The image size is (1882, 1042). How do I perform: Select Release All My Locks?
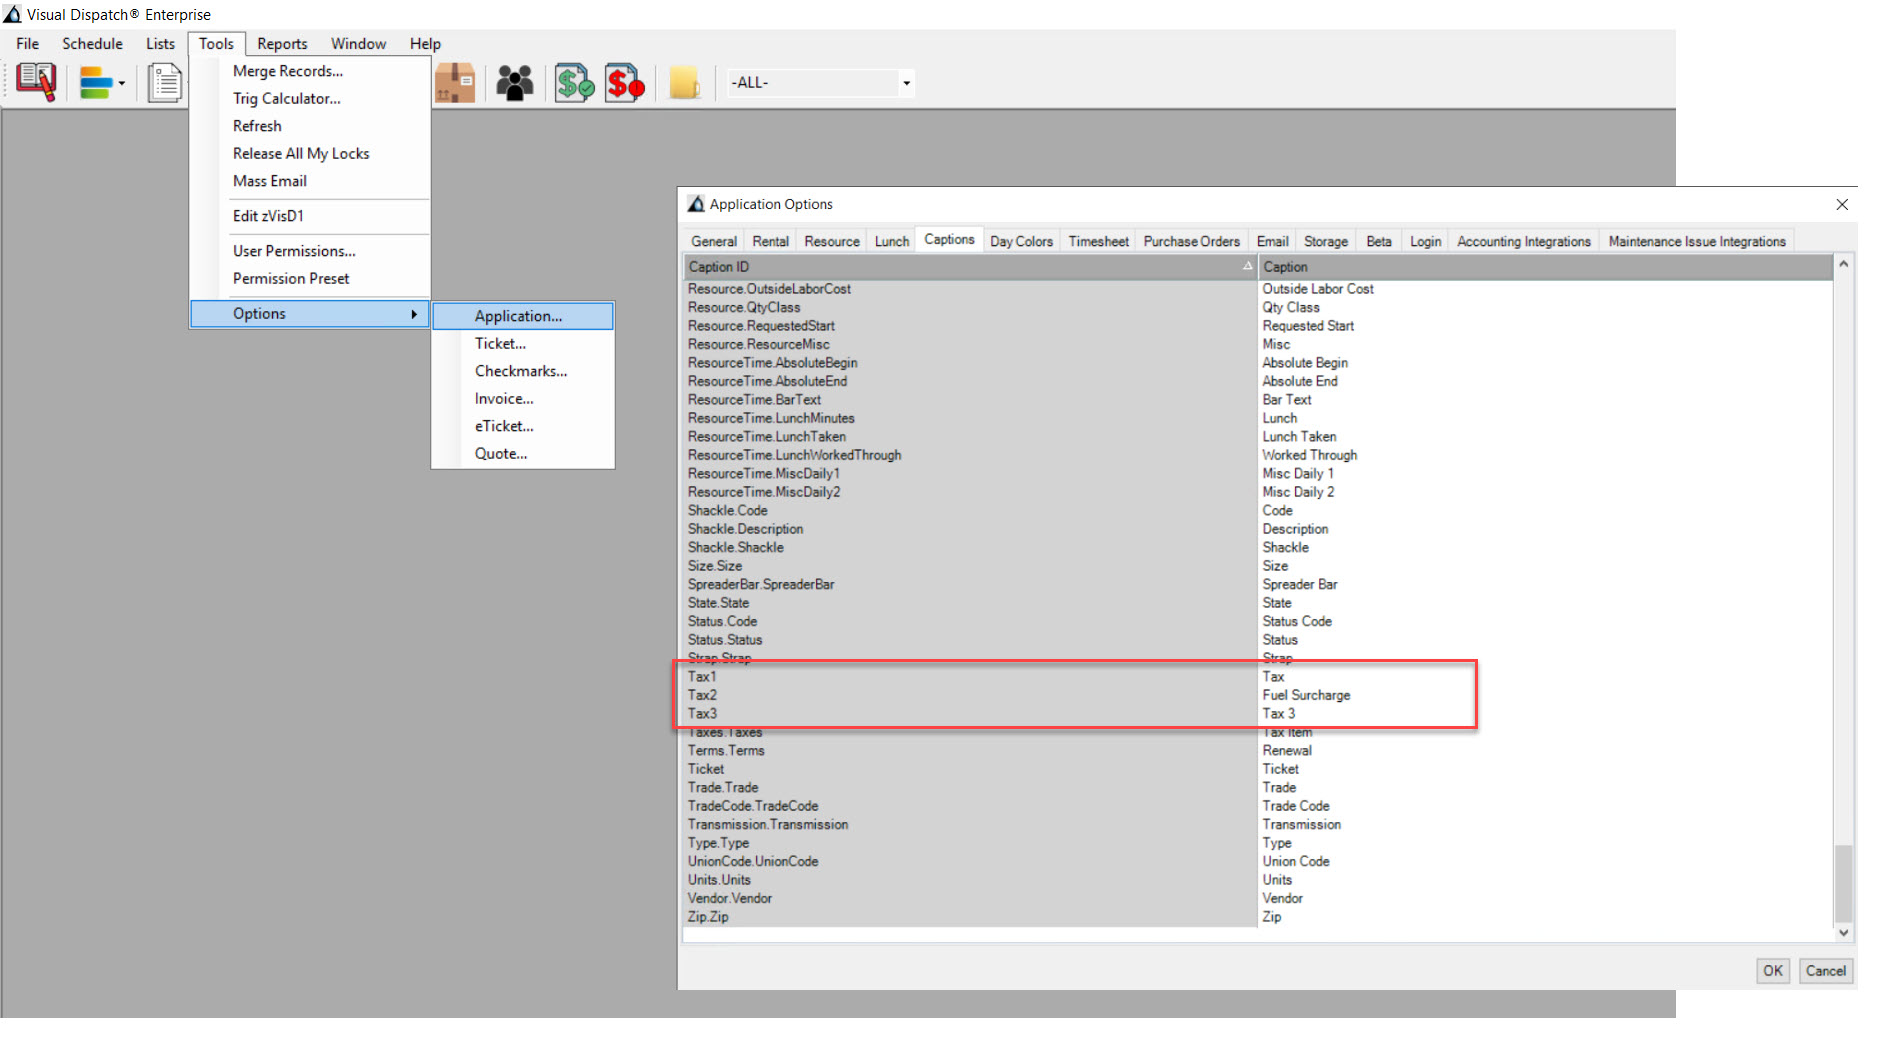(x=310, y=153)
